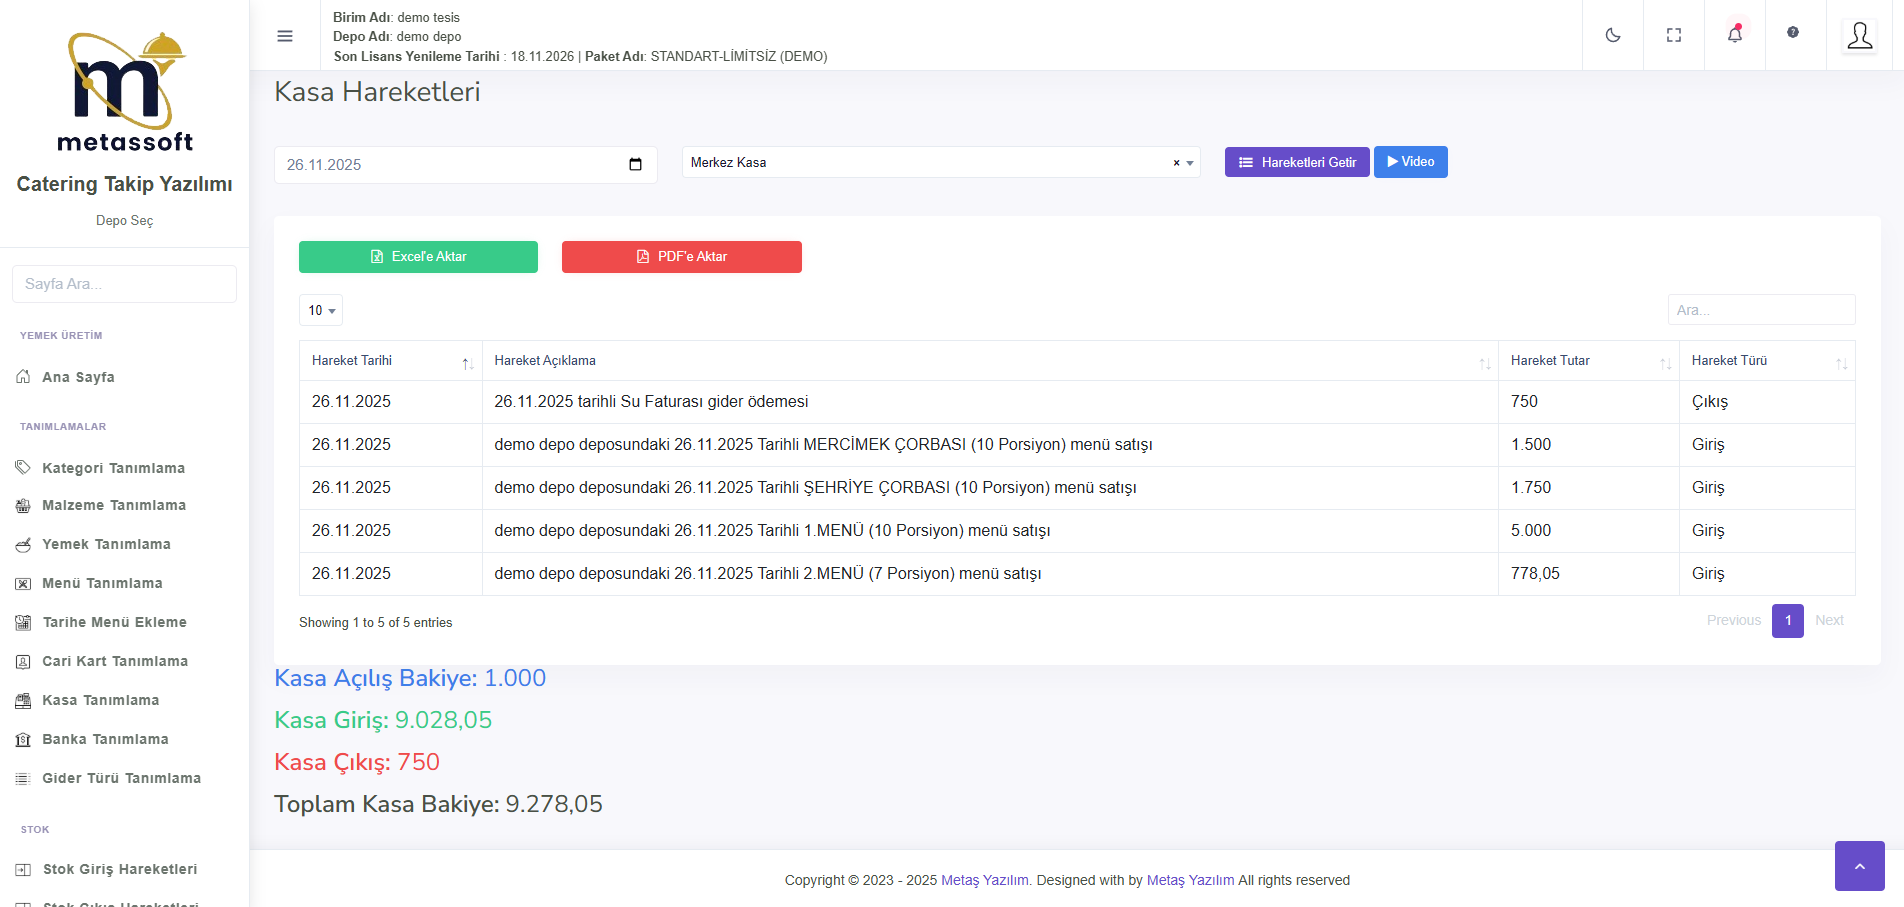Open notifications bell icon
The height and width of the screenshot is (907, 1904).
click(1735, 35)
